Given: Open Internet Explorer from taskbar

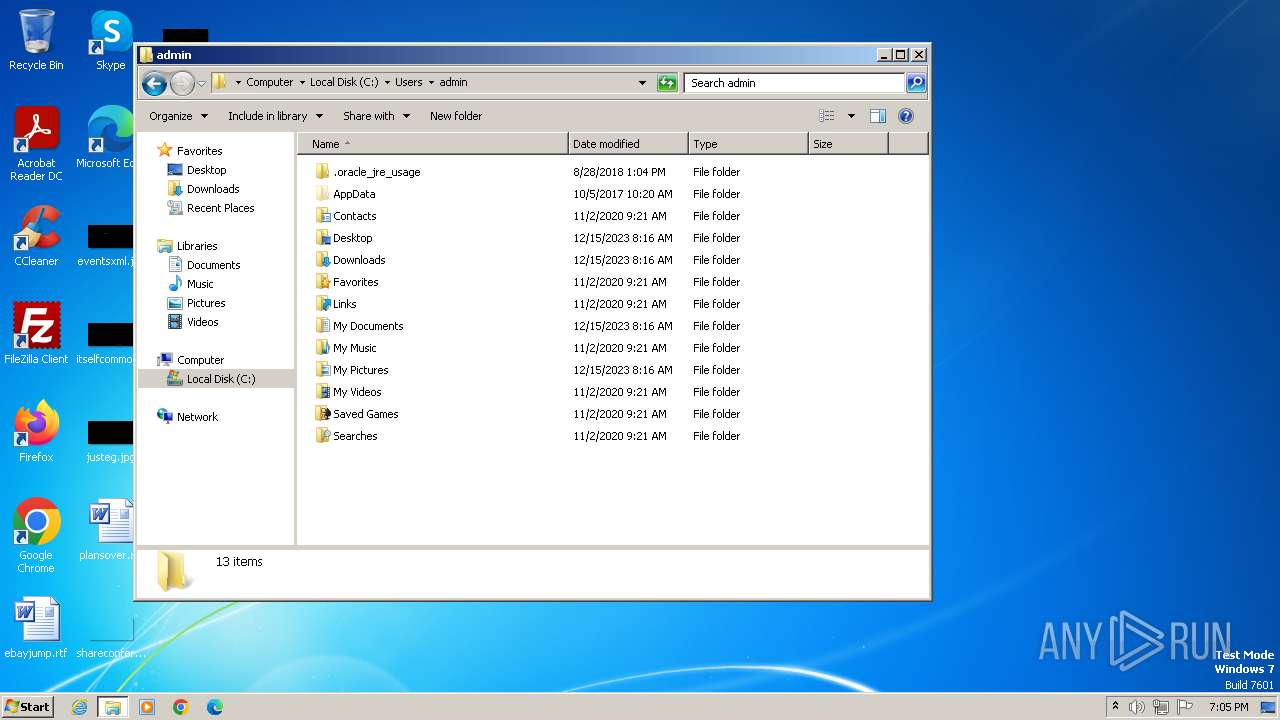Looking at the screenshot, I should [79, 707].
